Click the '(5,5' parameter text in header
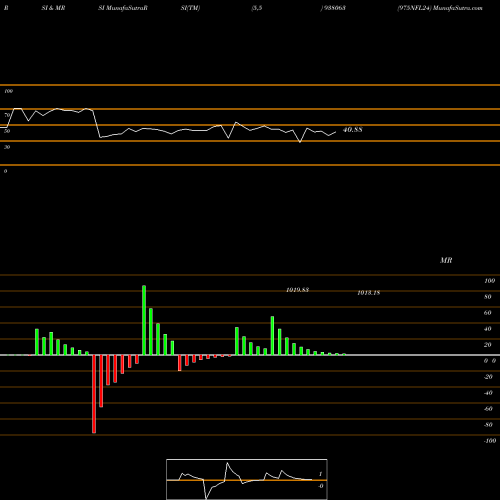 coord(257,8)
